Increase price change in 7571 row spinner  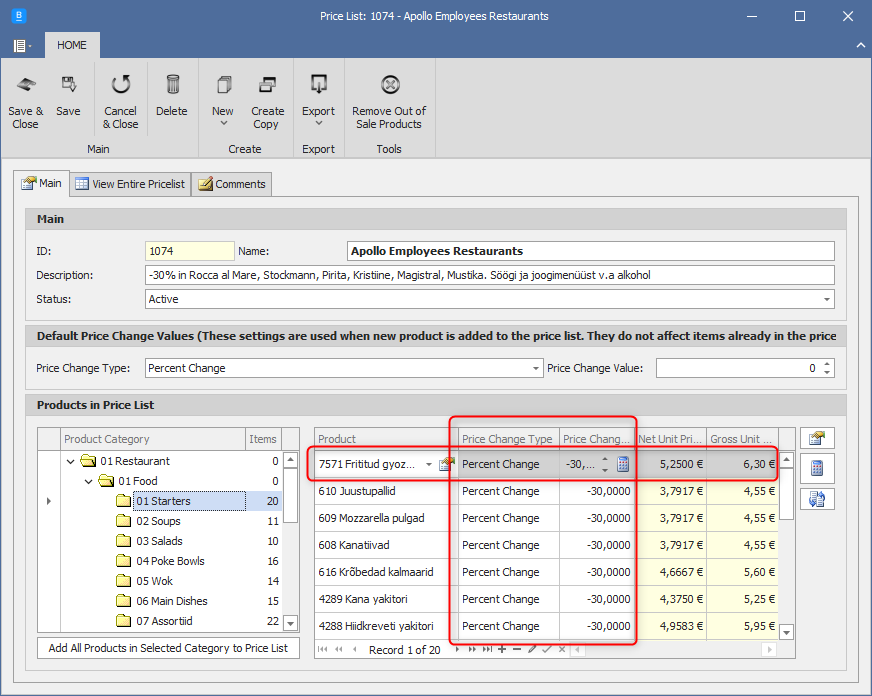coord(605,460)
